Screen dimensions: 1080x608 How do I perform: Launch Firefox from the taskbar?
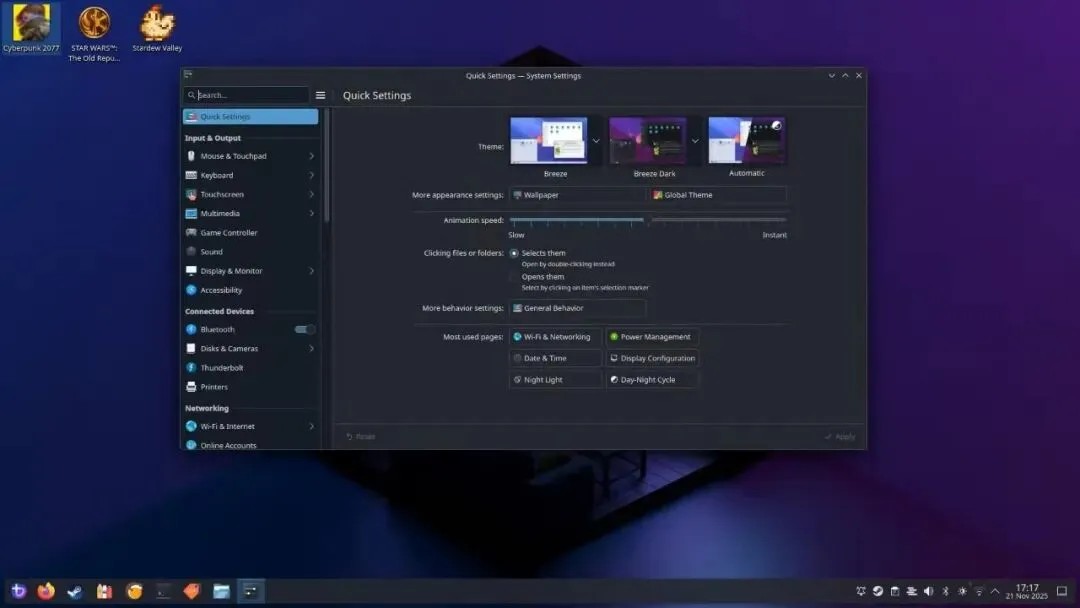point(46,591)
